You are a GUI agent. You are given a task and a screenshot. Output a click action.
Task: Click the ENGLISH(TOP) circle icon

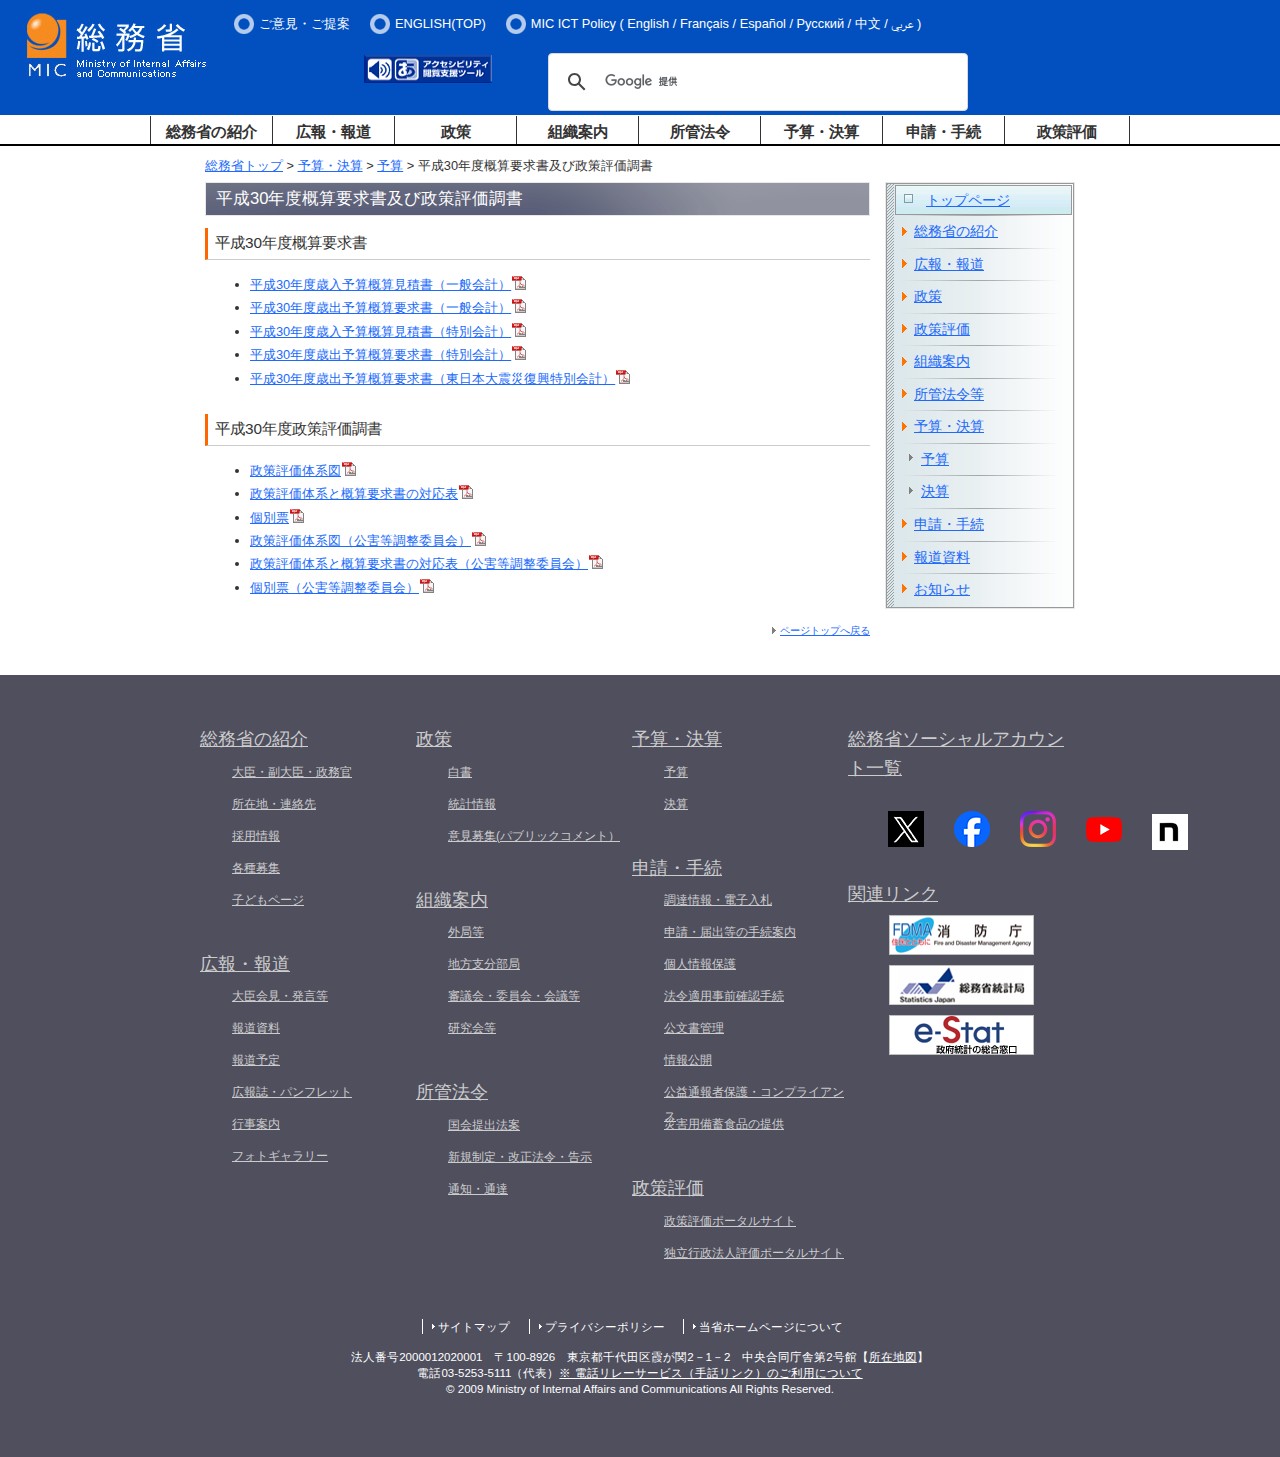point(380,24)
